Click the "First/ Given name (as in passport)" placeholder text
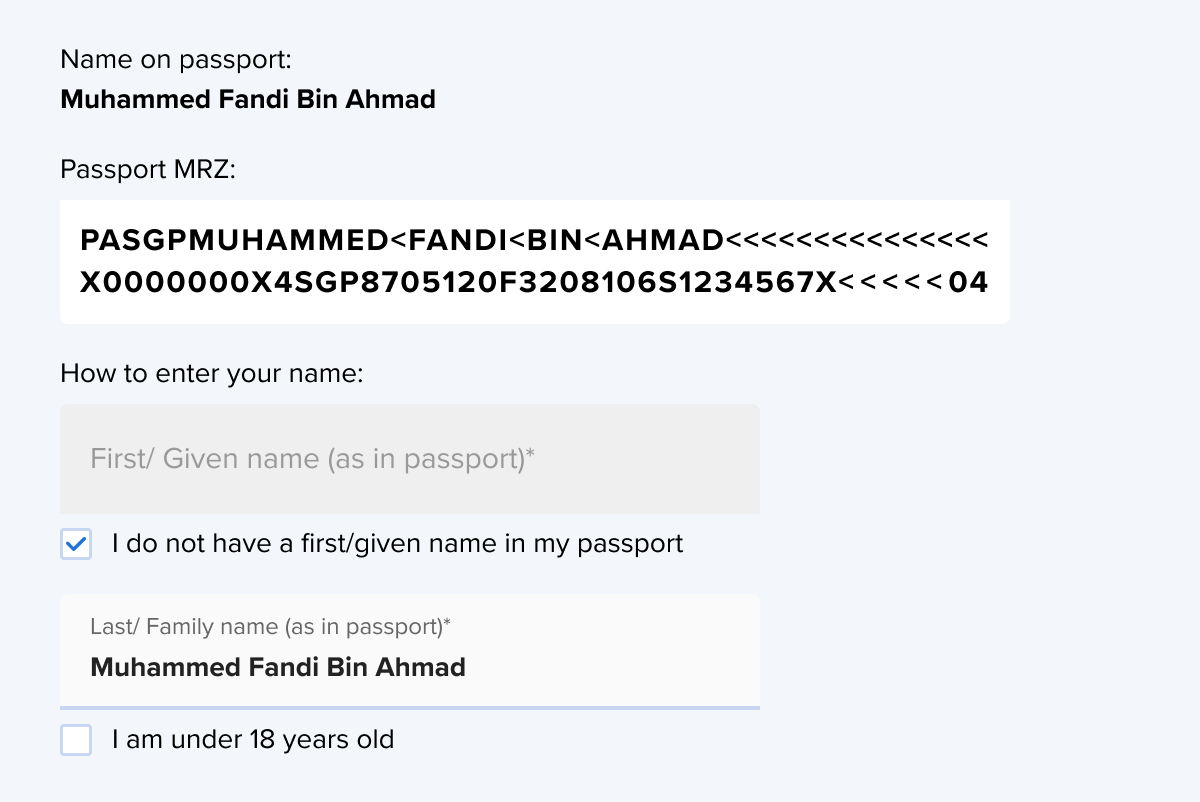Image resolution: width=1200 pixels, height=802 pixels. [312, 459]
